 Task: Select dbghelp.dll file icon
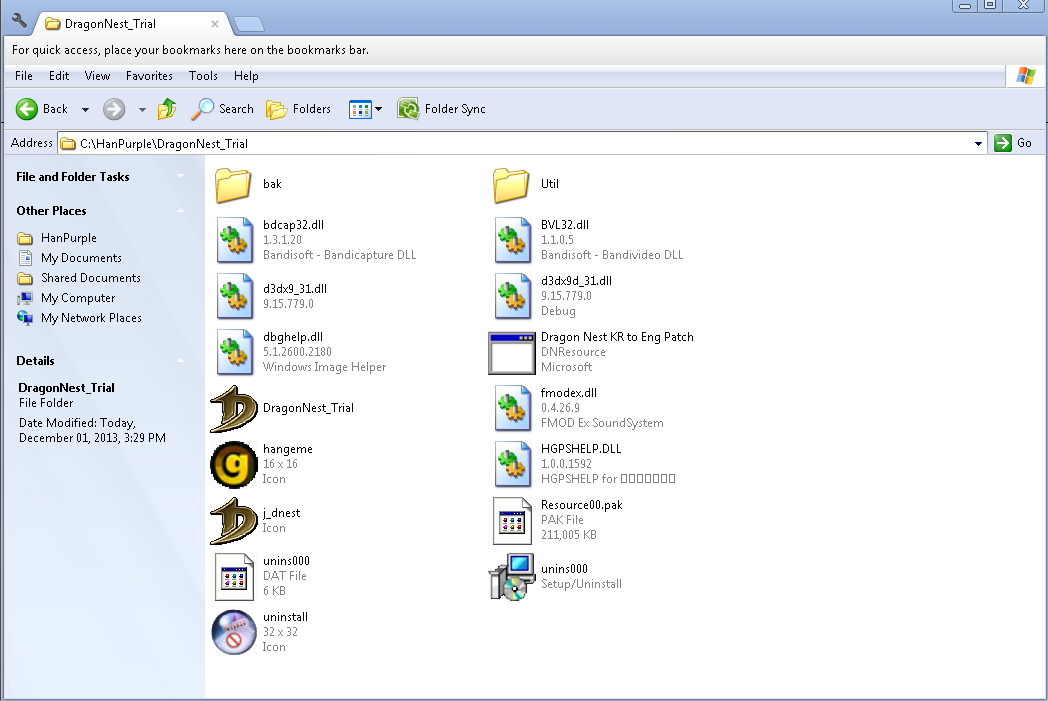[235, 352]
